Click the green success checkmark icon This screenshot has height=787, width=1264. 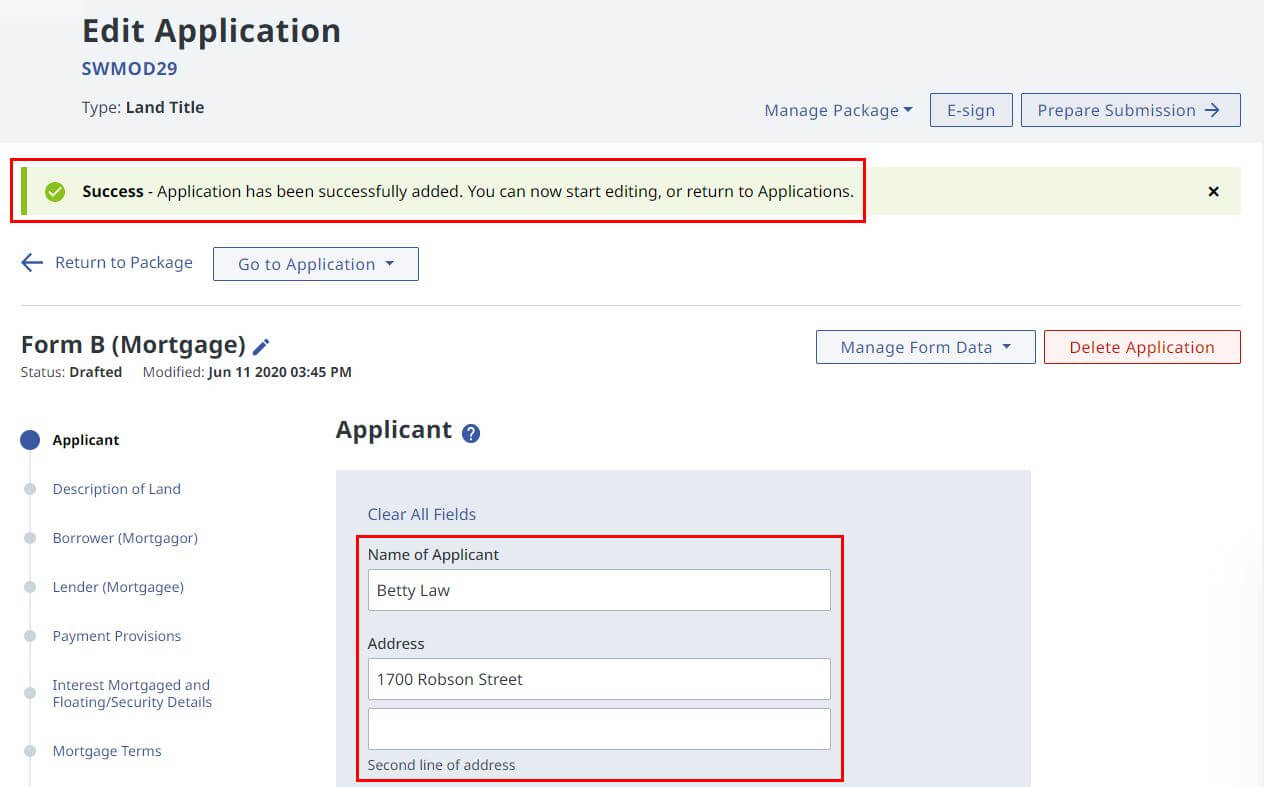click(55, 191)
